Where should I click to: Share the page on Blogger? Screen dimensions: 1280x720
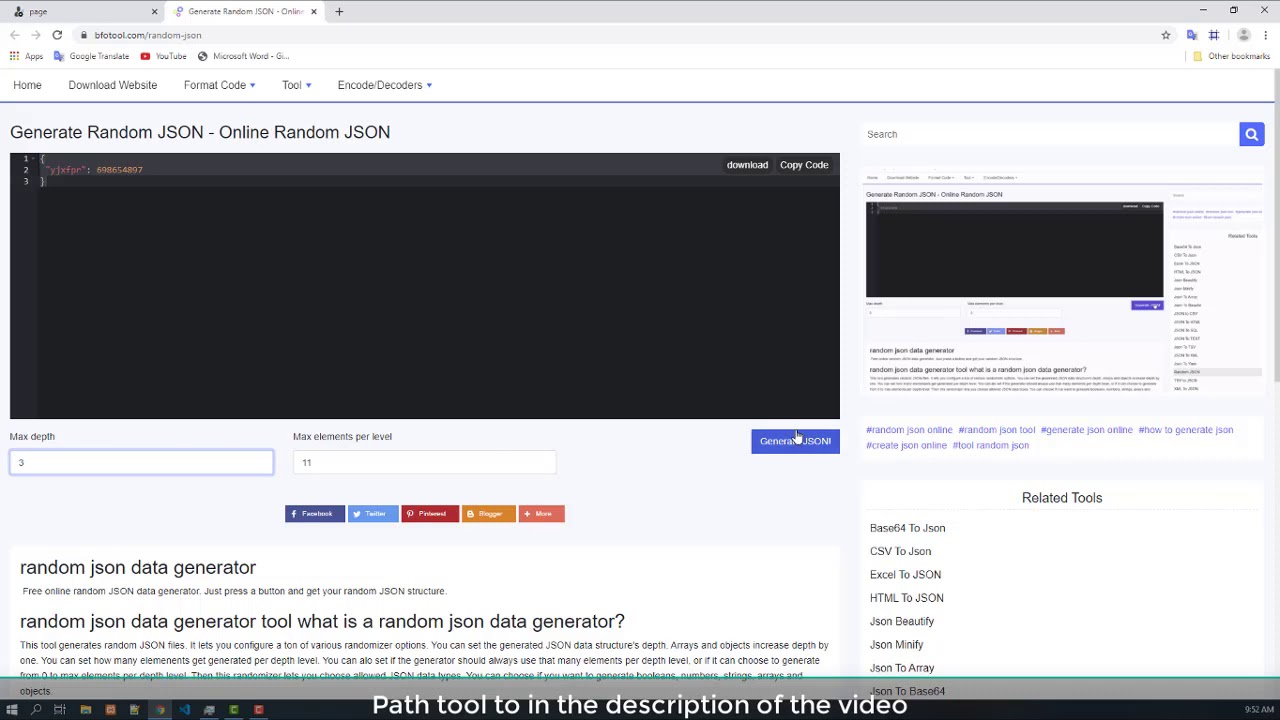(x=488, y=514)
